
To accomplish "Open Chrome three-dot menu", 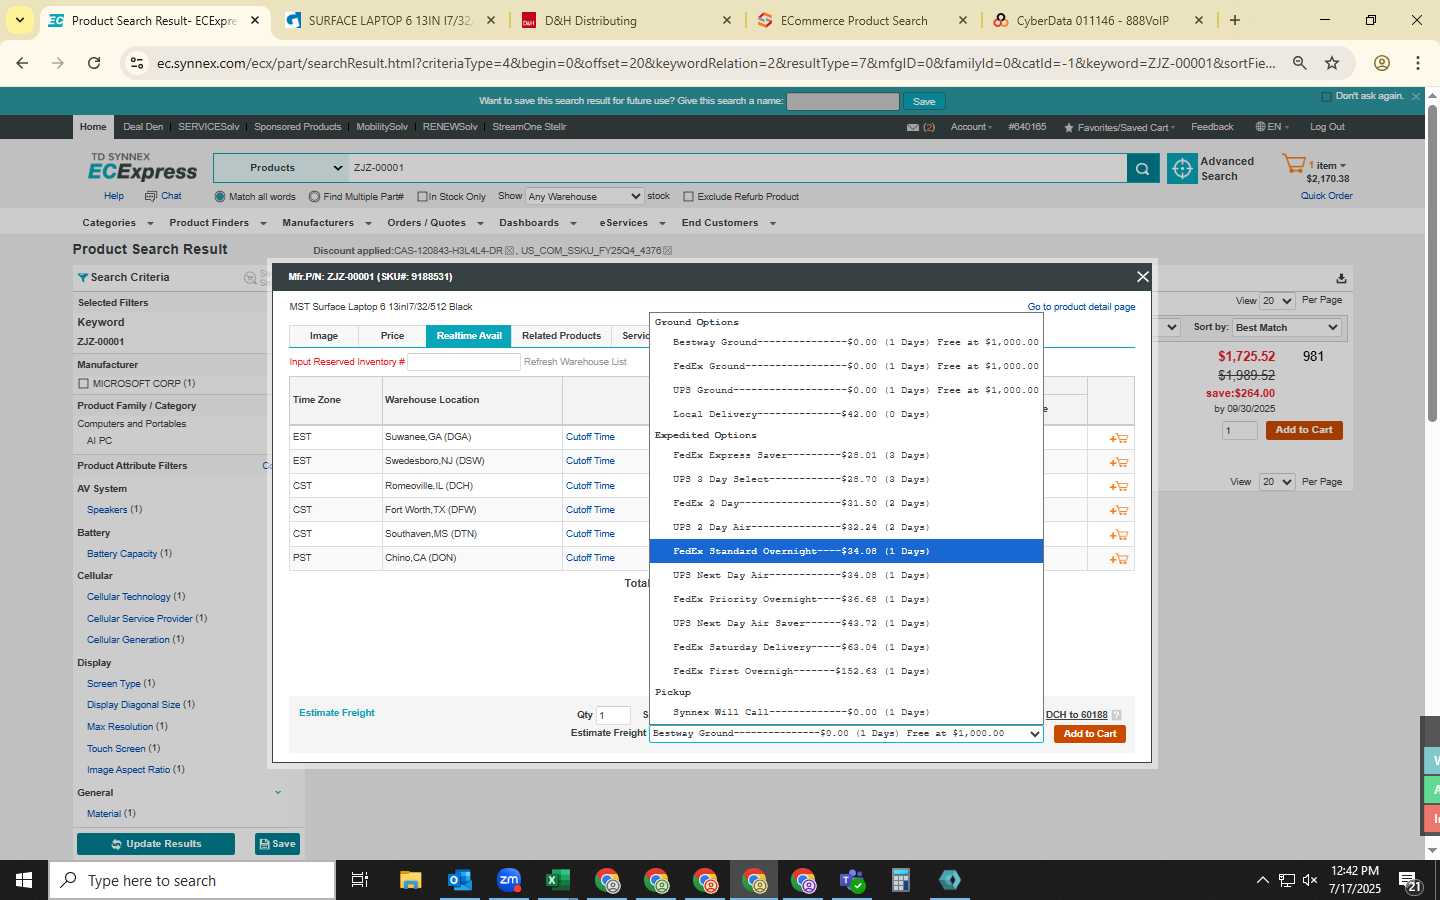I will click(1418, 63).
